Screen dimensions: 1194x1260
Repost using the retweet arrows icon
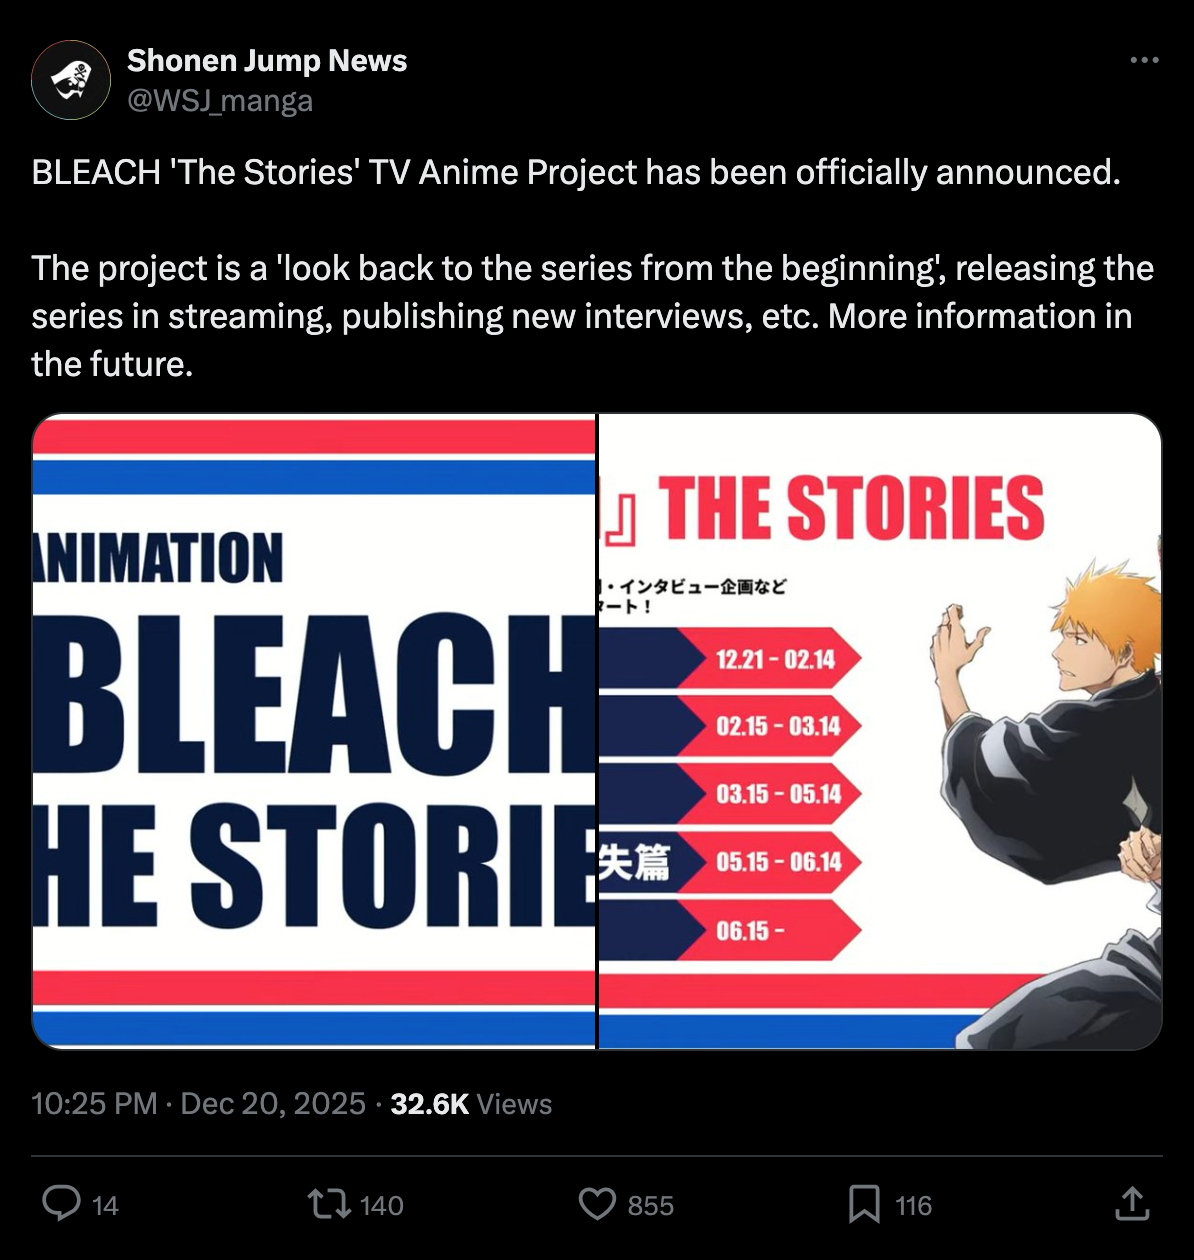pos(329,1203)
